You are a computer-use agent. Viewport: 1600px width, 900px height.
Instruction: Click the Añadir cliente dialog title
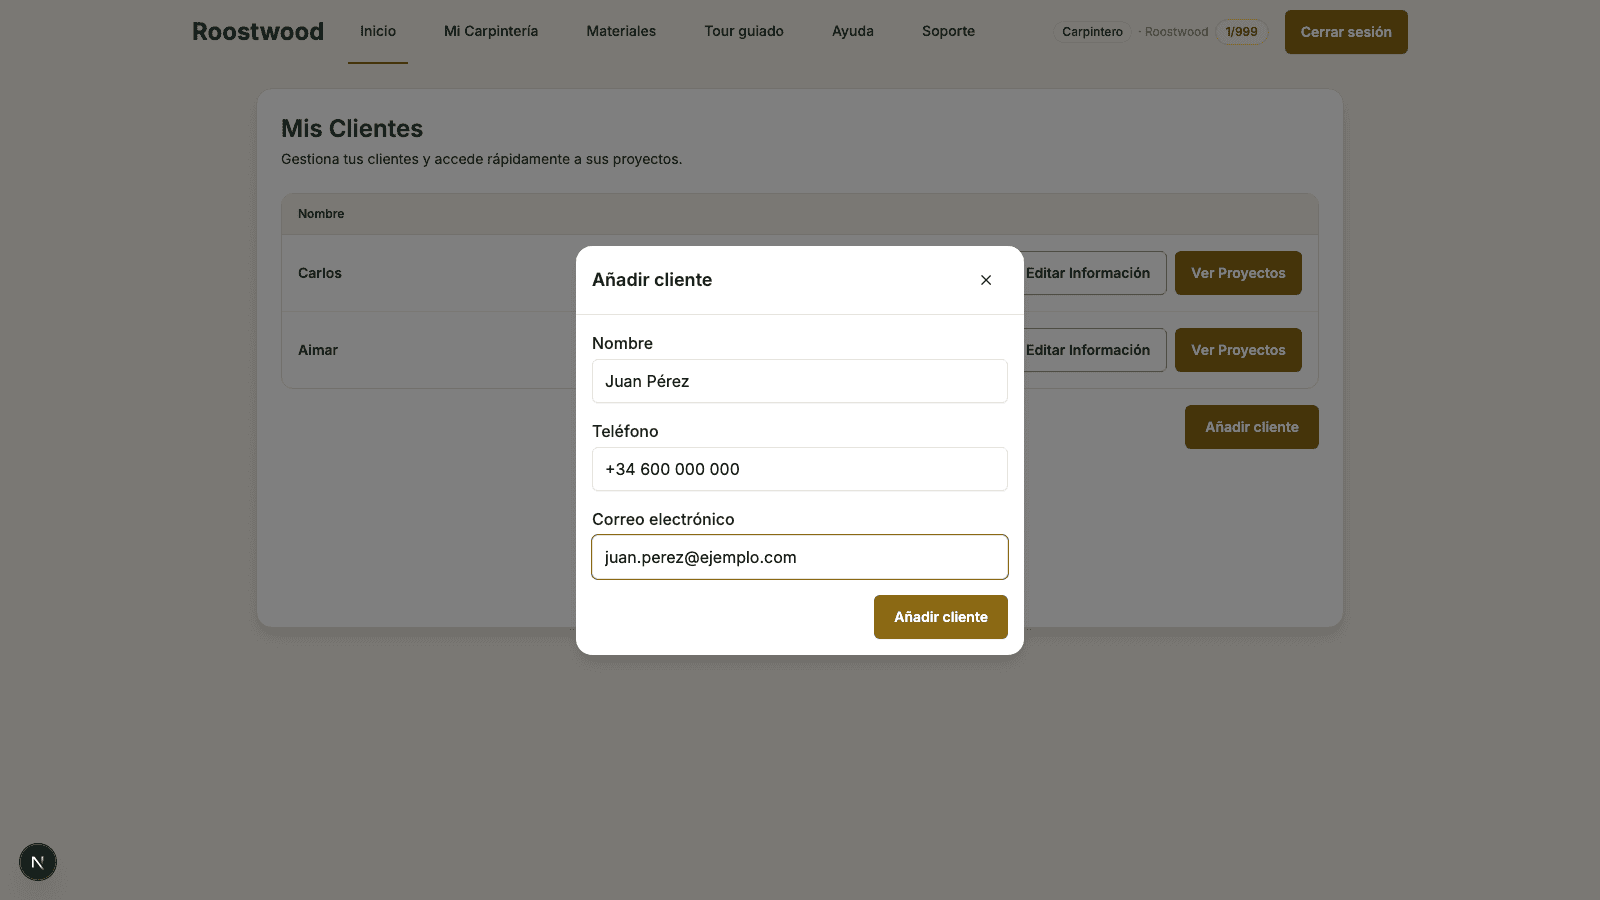[652, 280]
